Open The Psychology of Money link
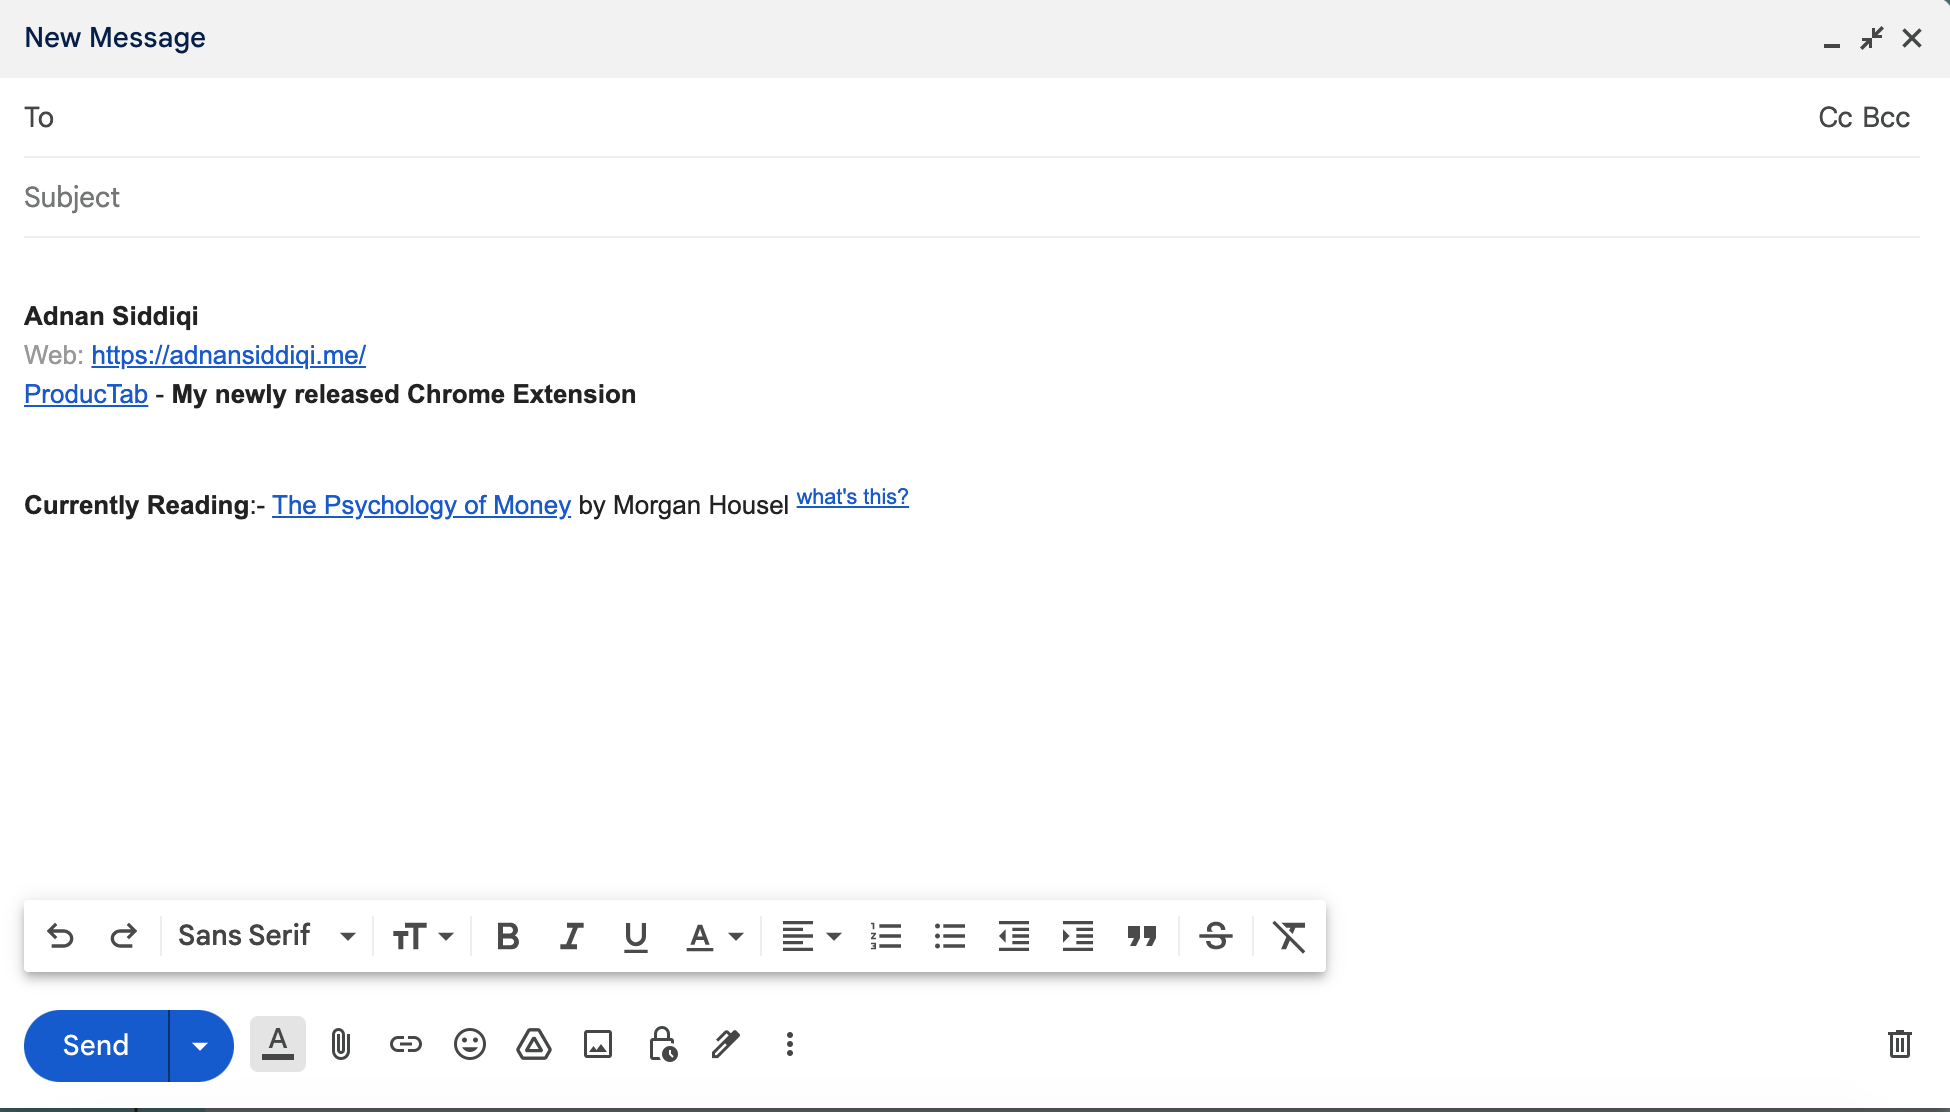This screenshot has height=1112, width=1950. click(421, 506)
